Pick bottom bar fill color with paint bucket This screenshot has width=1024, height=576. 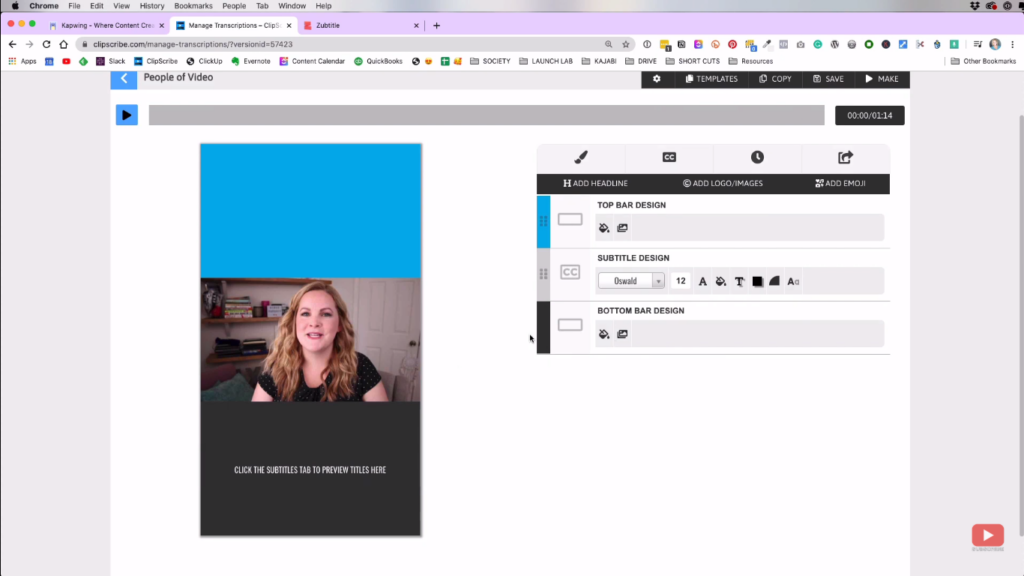click(604, 334)
